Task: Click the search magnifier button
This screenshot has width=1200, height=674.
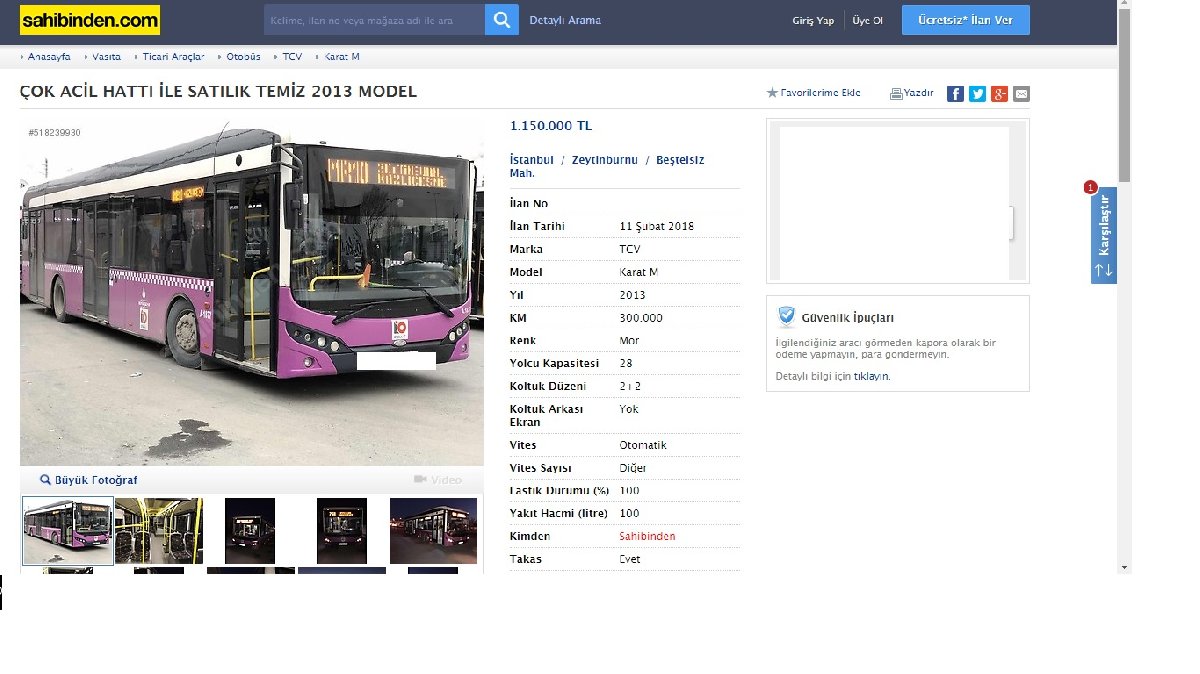Action: (502, 20)
